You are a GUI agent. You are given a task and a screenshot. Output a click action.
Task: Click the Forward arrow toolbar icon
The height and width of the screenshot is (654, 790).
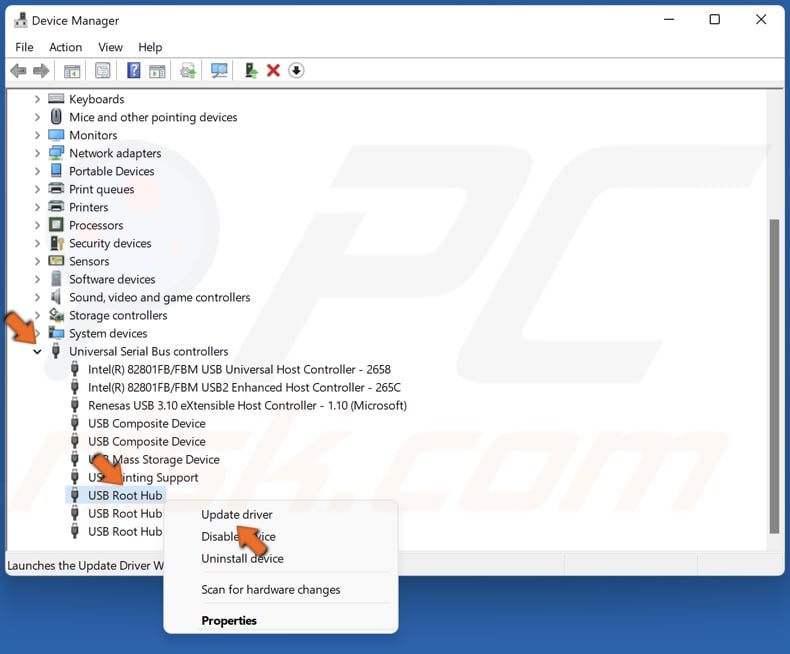pos(41,71)
